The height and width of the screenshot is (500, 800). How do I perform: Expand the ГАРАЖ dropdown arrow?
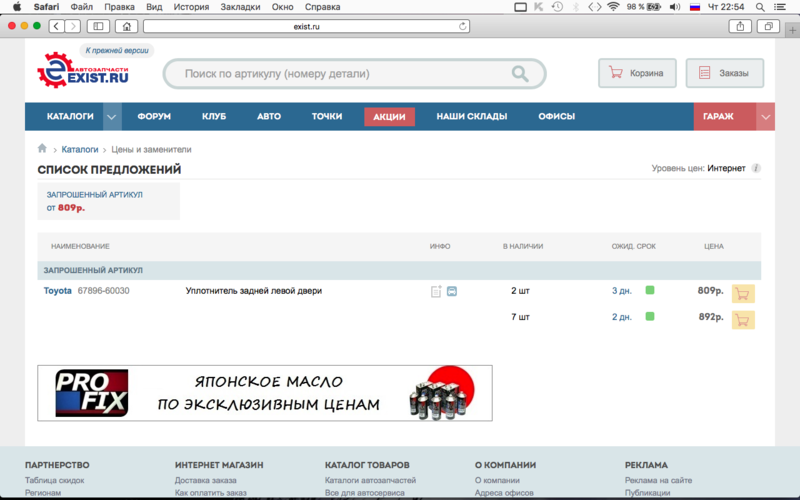(765, 117)
